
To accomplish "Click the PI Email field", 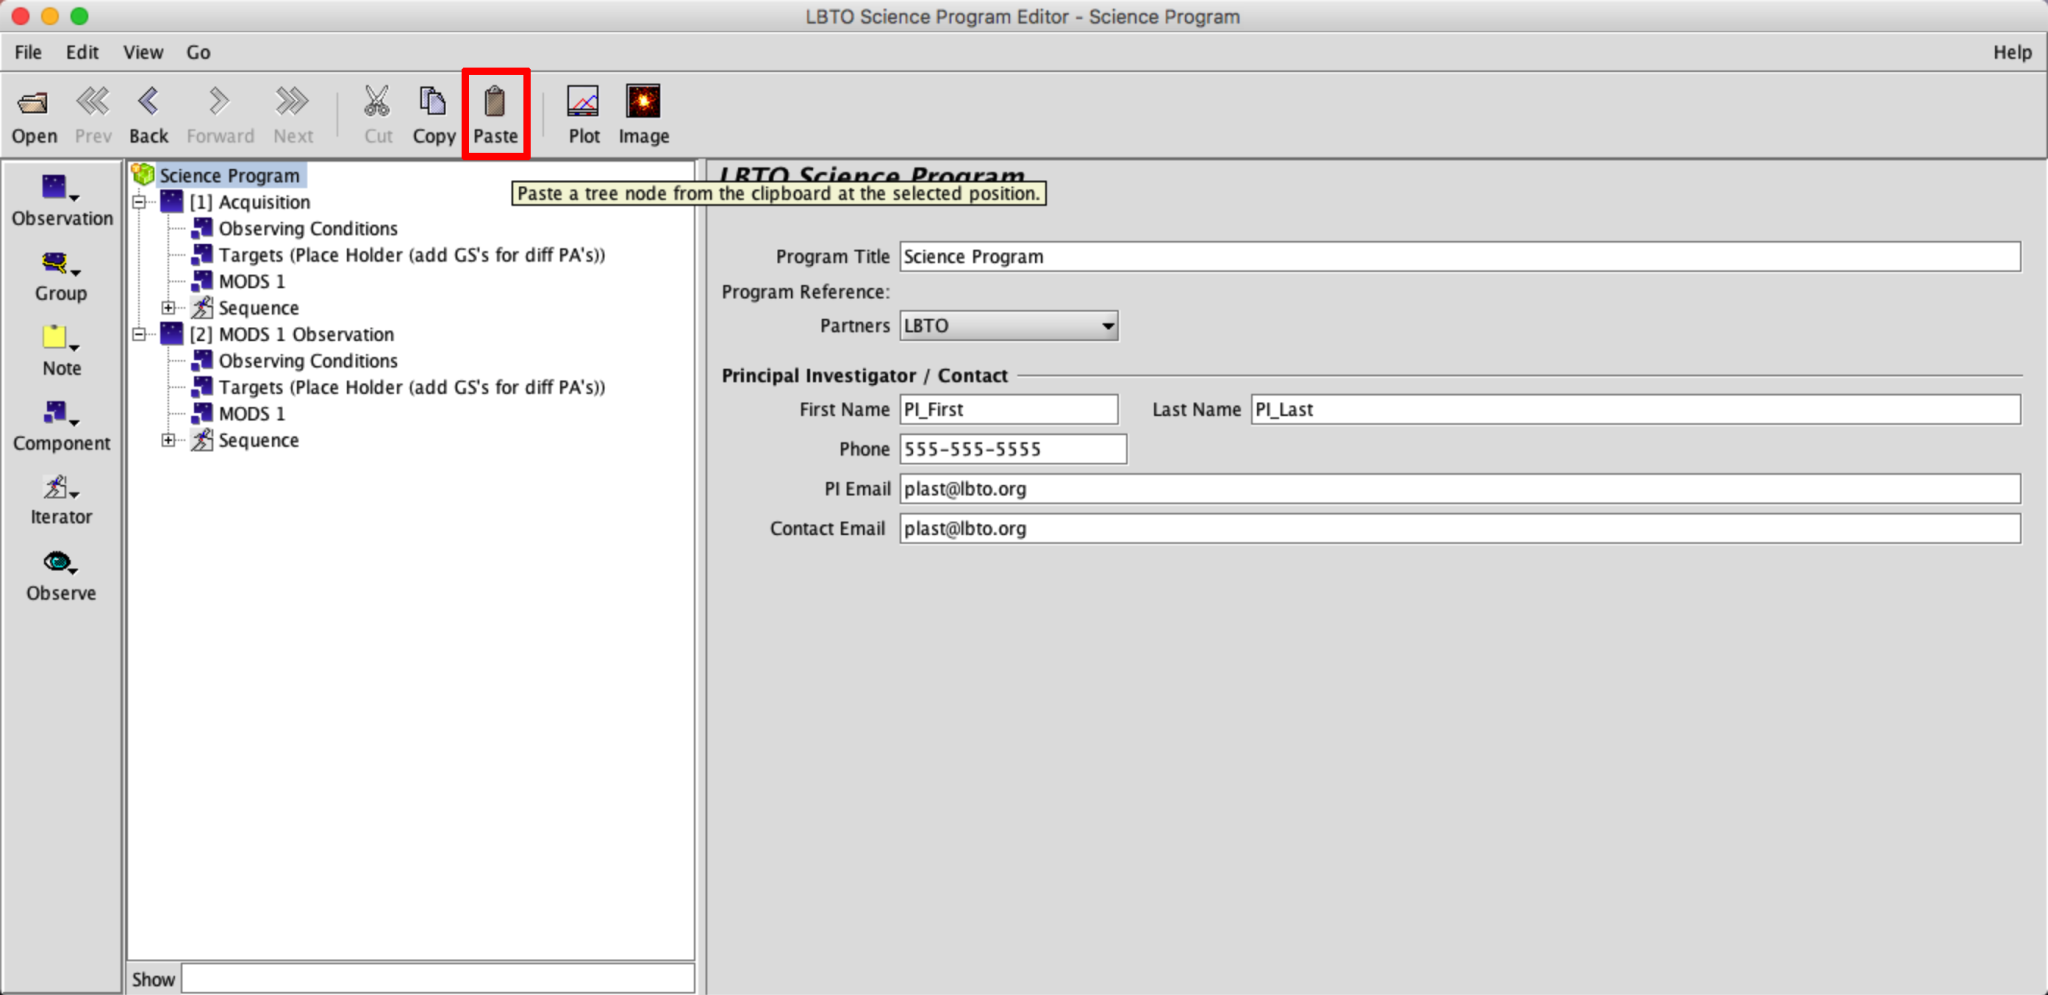I will (x=1460, y=489).
